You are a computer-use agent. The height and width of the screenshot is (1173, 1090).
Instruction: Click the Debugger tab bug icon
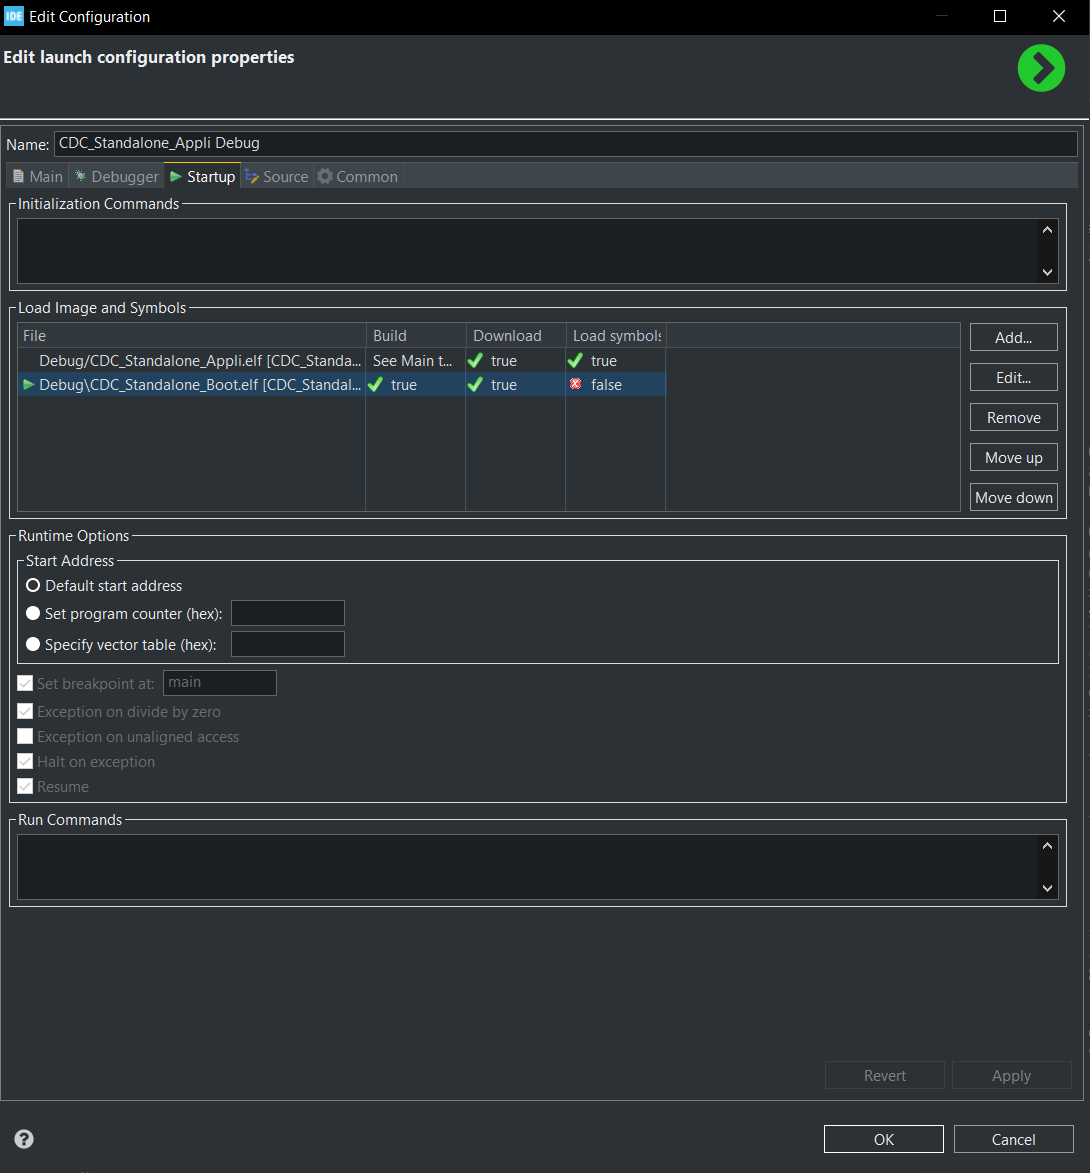coord(81,176)
